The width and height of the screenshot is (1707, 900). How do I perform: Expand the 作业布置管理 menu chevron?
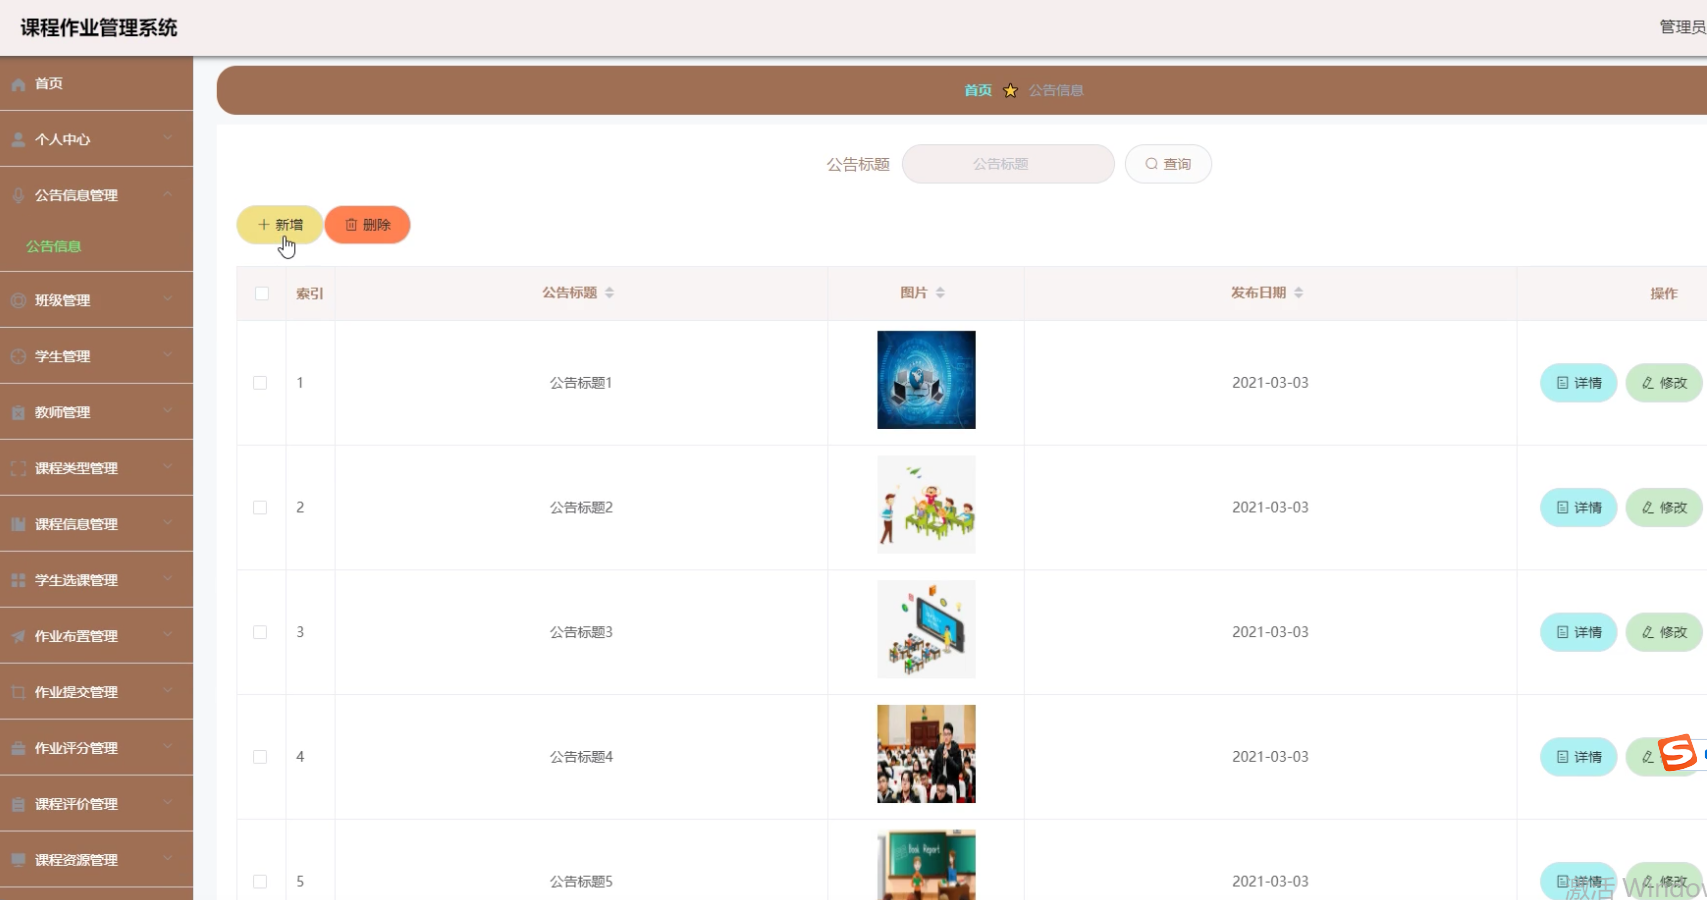click(168, 634)
